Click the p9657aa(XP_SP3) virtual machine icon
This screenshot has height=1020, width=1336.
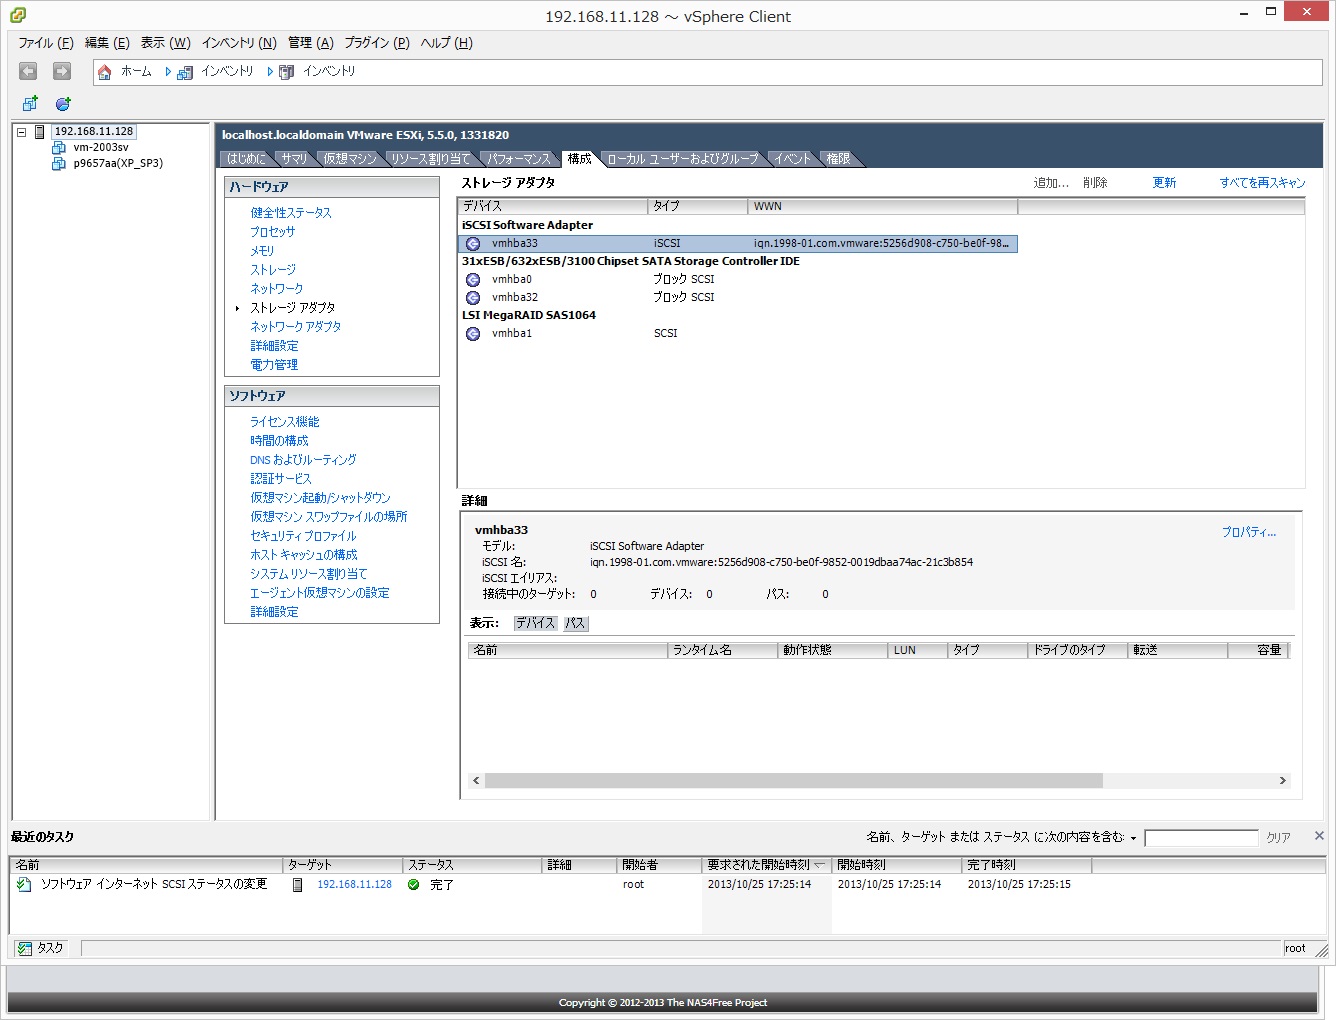(x=59, y=163)
